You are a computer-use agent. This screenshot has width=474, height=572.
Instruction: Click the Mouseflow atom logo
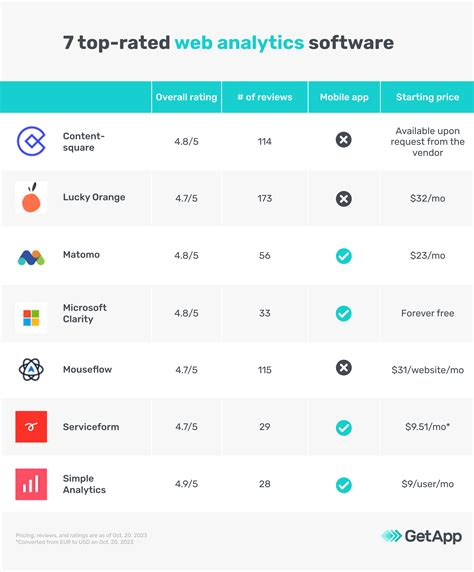pyautogui.click(x=31, y=370)
